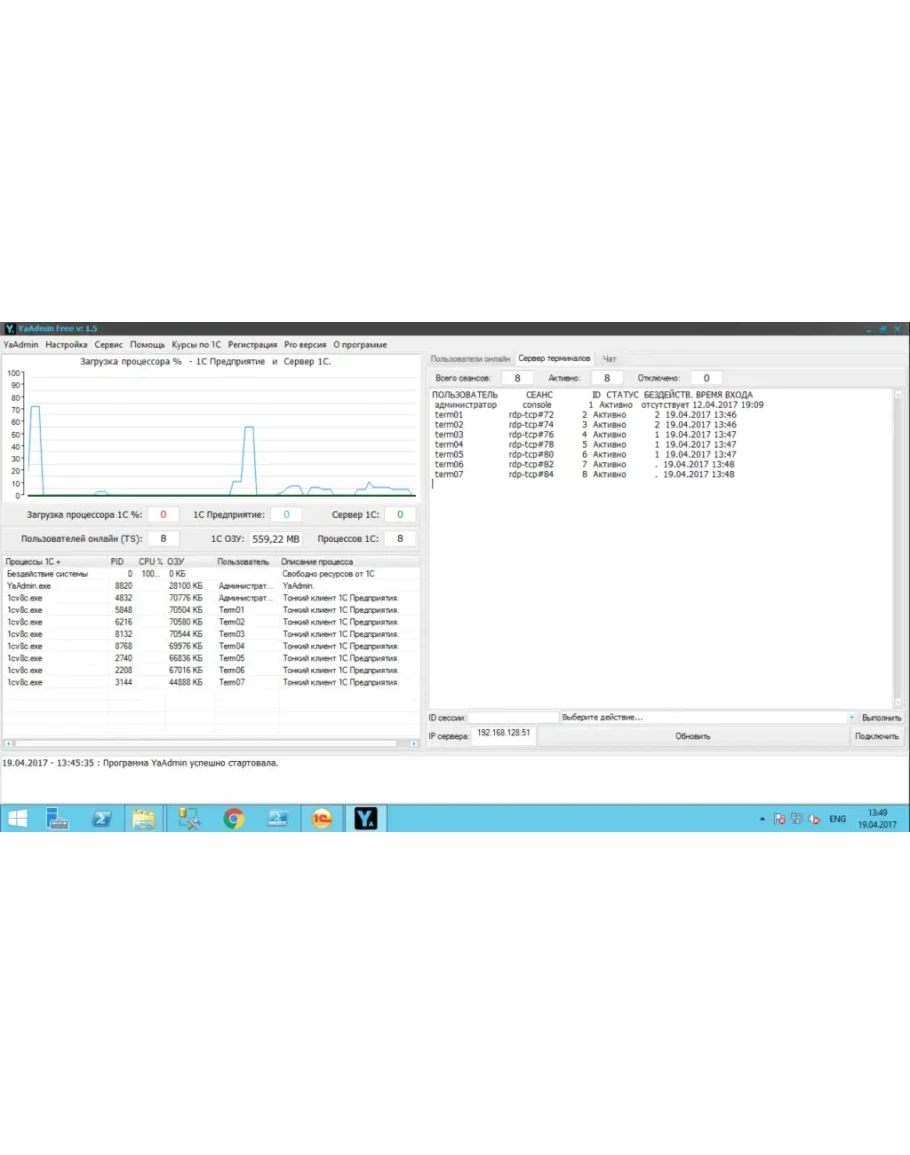Sort by the 'Процессы 1С' column header
Image resolution: width=910 pixels, height=1155 pixels.
(x=34, y=562)
